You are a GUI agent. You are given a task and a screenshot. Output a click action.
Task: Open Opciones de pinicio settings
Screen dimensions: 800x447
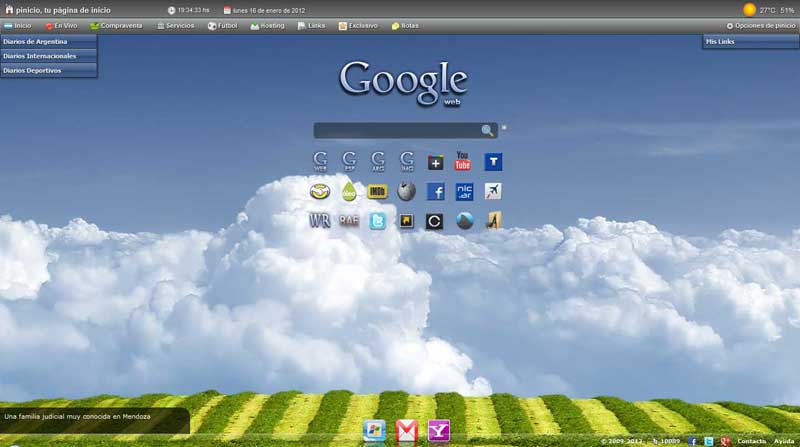(x=761, y=25)
